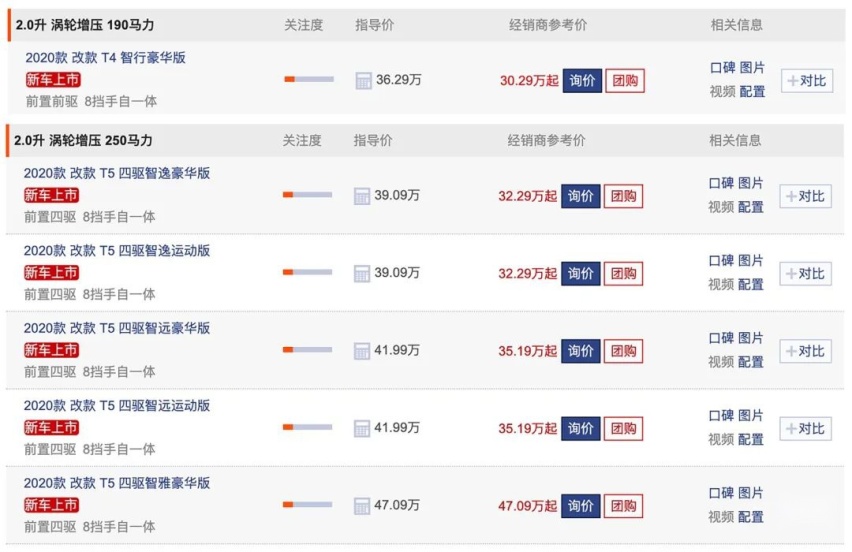Click attention bar of T5 四驱智逸运动版

click(x=308, y=272)
